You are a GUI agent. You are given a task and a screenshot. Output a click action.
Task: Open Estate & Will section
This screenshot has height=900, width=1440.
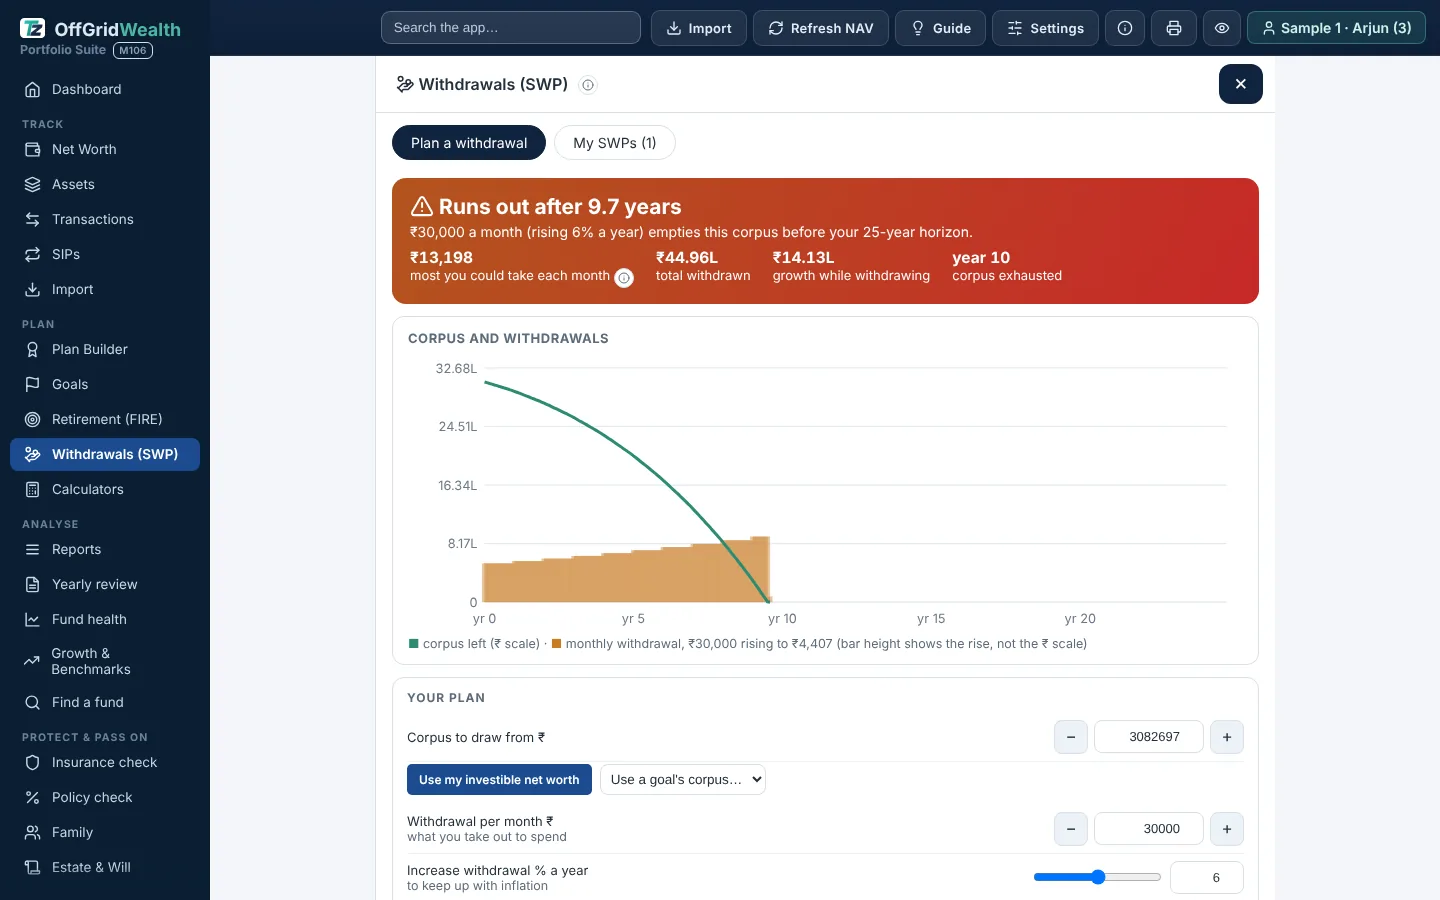[x=105, y=867]
